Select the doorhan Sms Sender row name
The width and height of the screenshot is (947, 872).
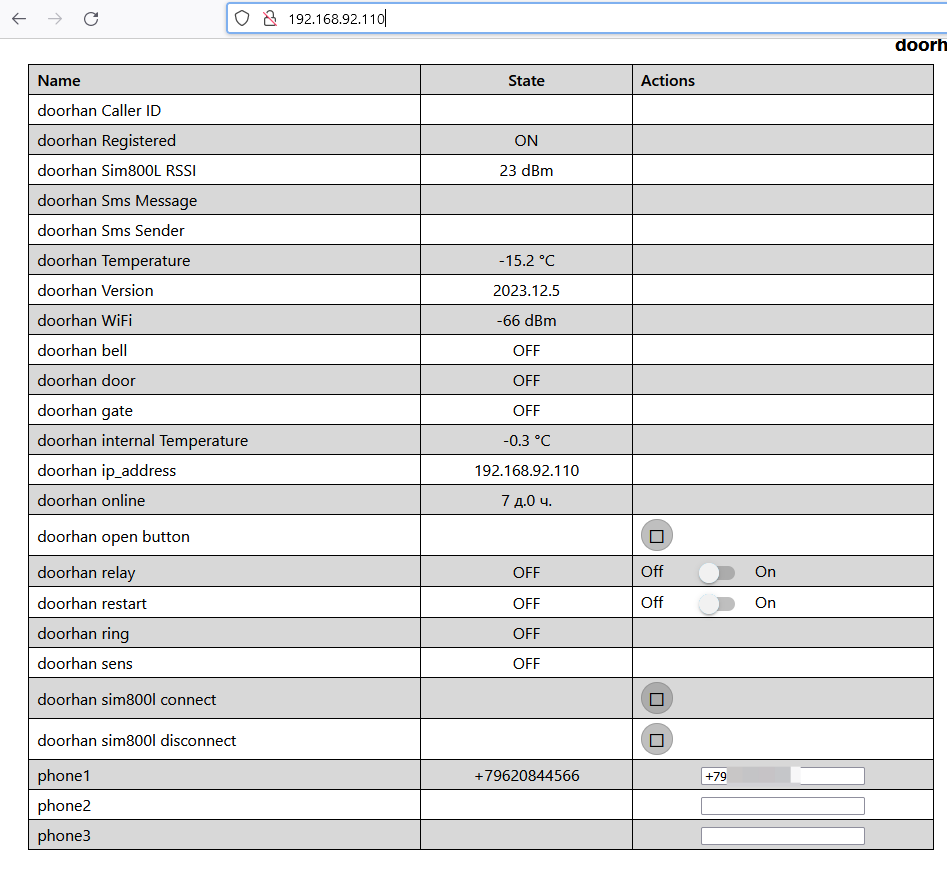(x=111, y=231)
